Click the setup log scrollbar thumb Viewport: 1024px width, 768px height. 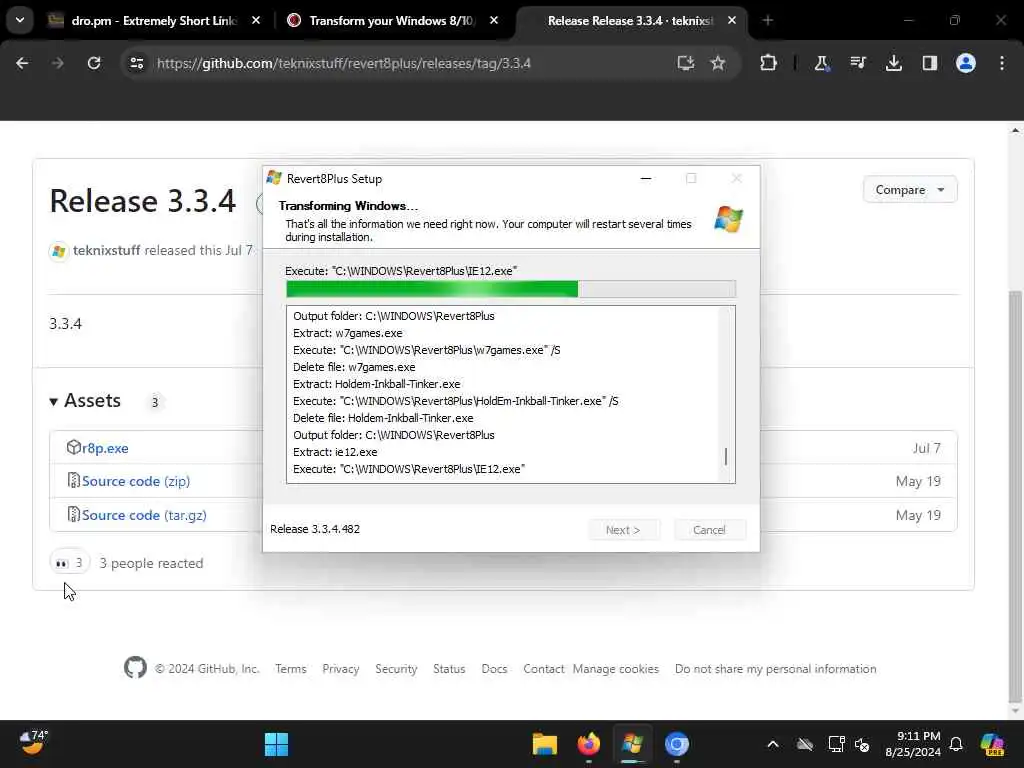(726, 456)
